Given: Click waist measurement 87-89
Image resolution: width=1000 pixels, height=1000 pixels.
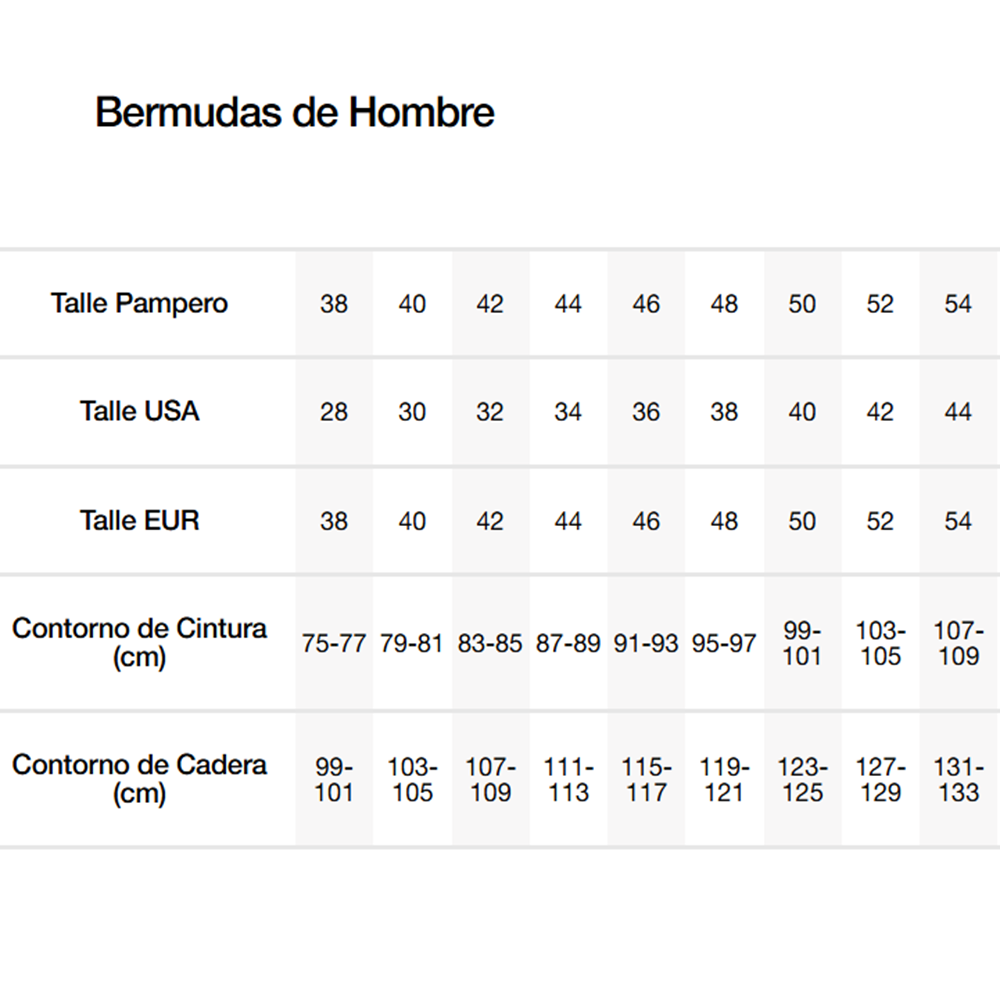Looking at the screenshot, I should click(x=568, y=643).
